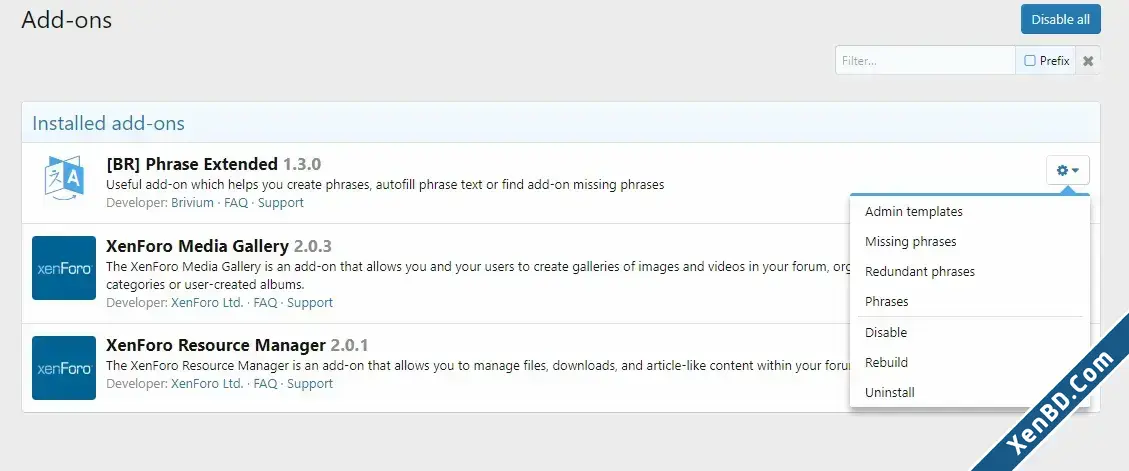Viewport: 1129px width, 471px height.
Task: Focus the Filter text field
Action: [925, 60]
